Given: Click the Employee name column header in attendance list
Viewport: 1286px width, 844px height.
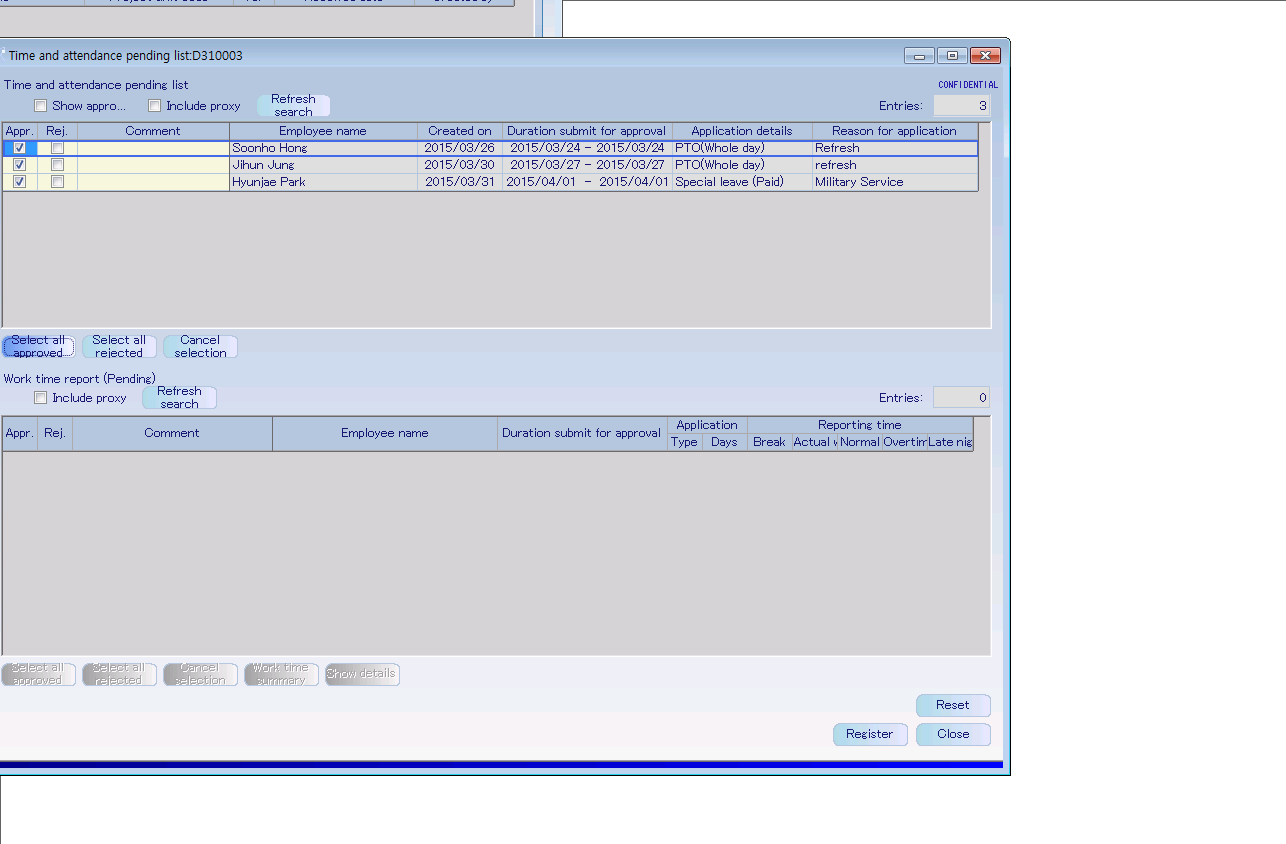Looking at the screenshot, I should coord(323,131).
